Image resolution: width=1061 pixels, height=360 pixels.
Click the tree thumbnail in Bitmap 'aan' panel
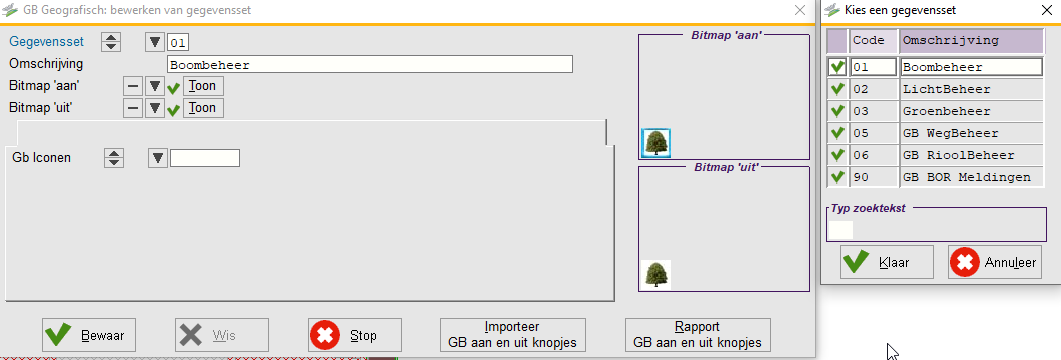coord(656,143)
